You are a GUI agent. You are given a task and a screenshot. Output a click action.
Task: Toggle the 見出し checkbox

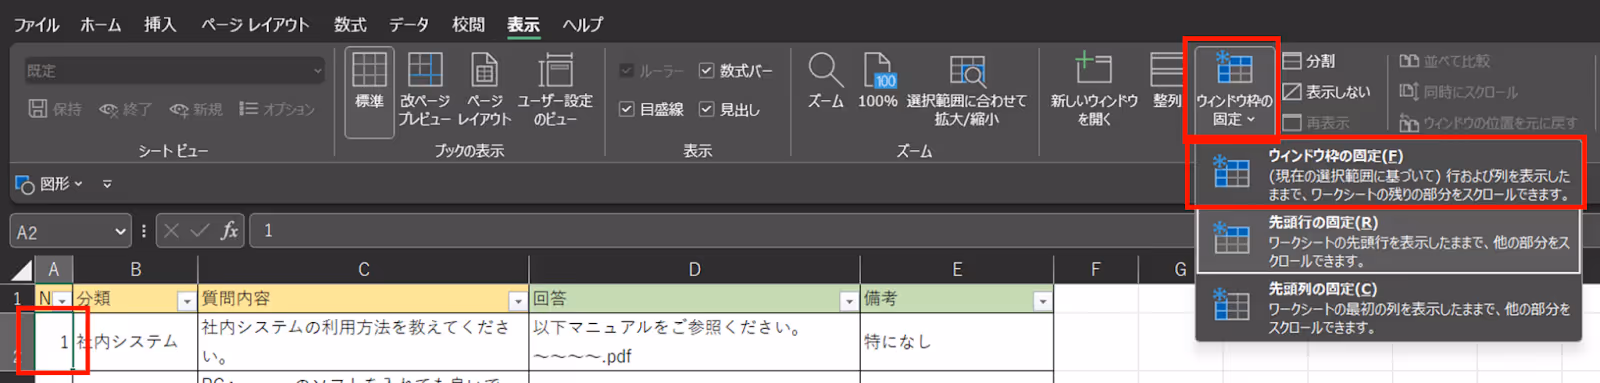pos(707,109)
